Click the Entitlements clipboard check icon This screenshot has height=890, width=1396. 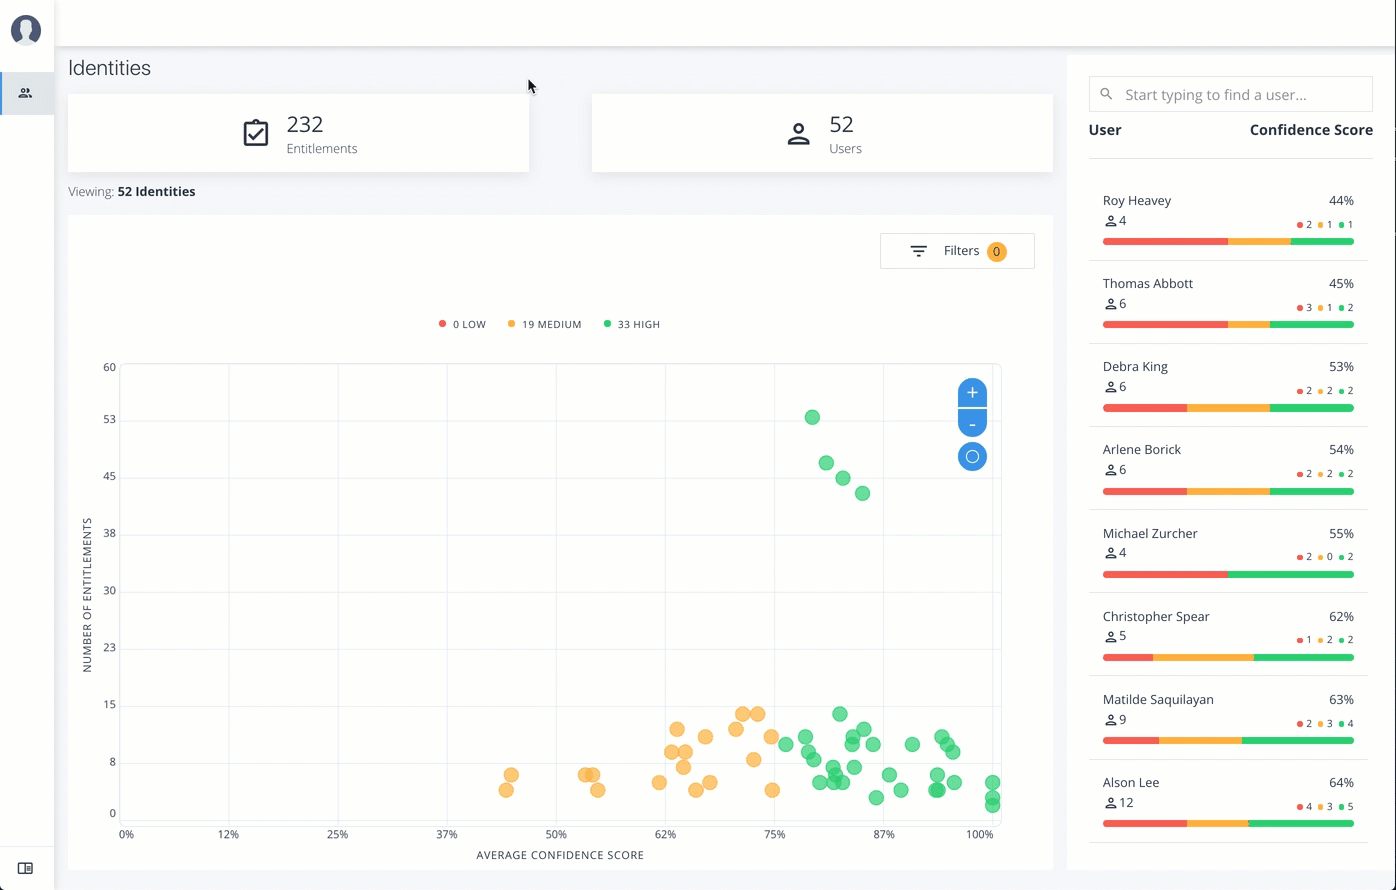click(256, 133)
